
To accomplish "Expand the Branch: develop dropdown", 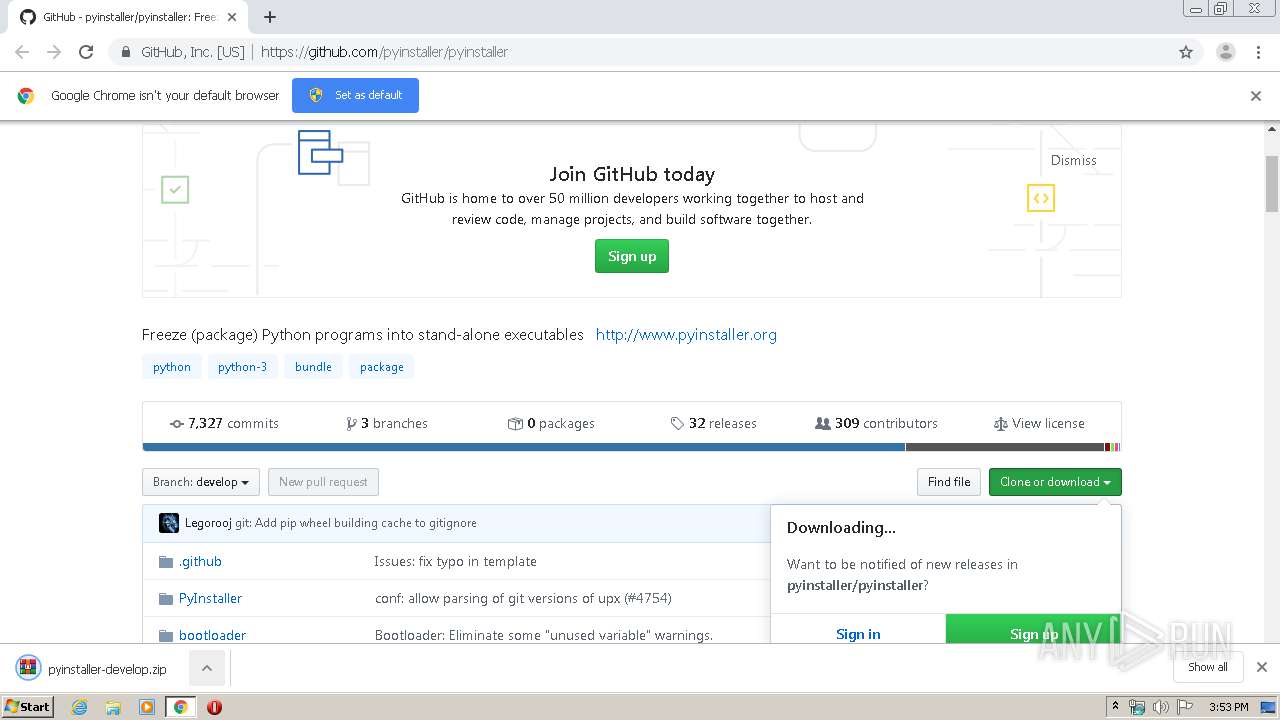I will click(201, 482).
